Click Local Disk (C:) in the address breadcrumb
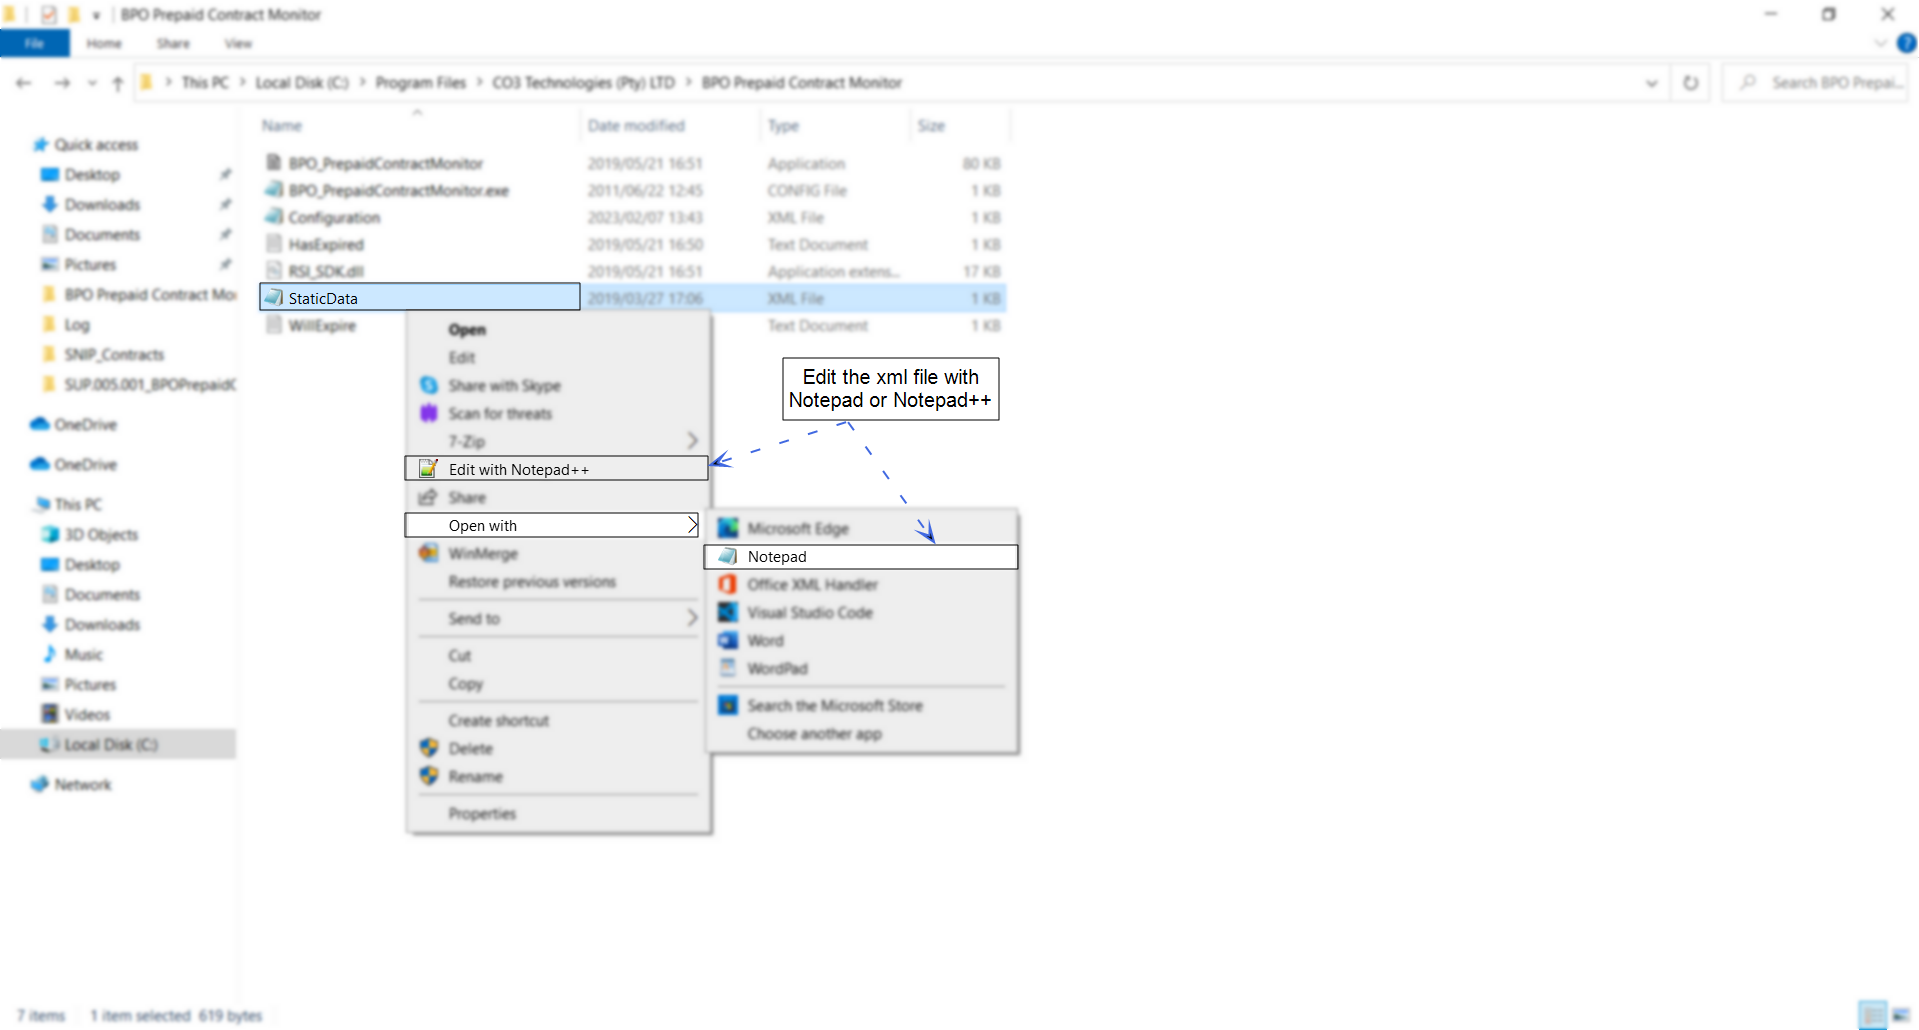Viewport: 1919px width, 1030px height. click(x=302, y=82)
